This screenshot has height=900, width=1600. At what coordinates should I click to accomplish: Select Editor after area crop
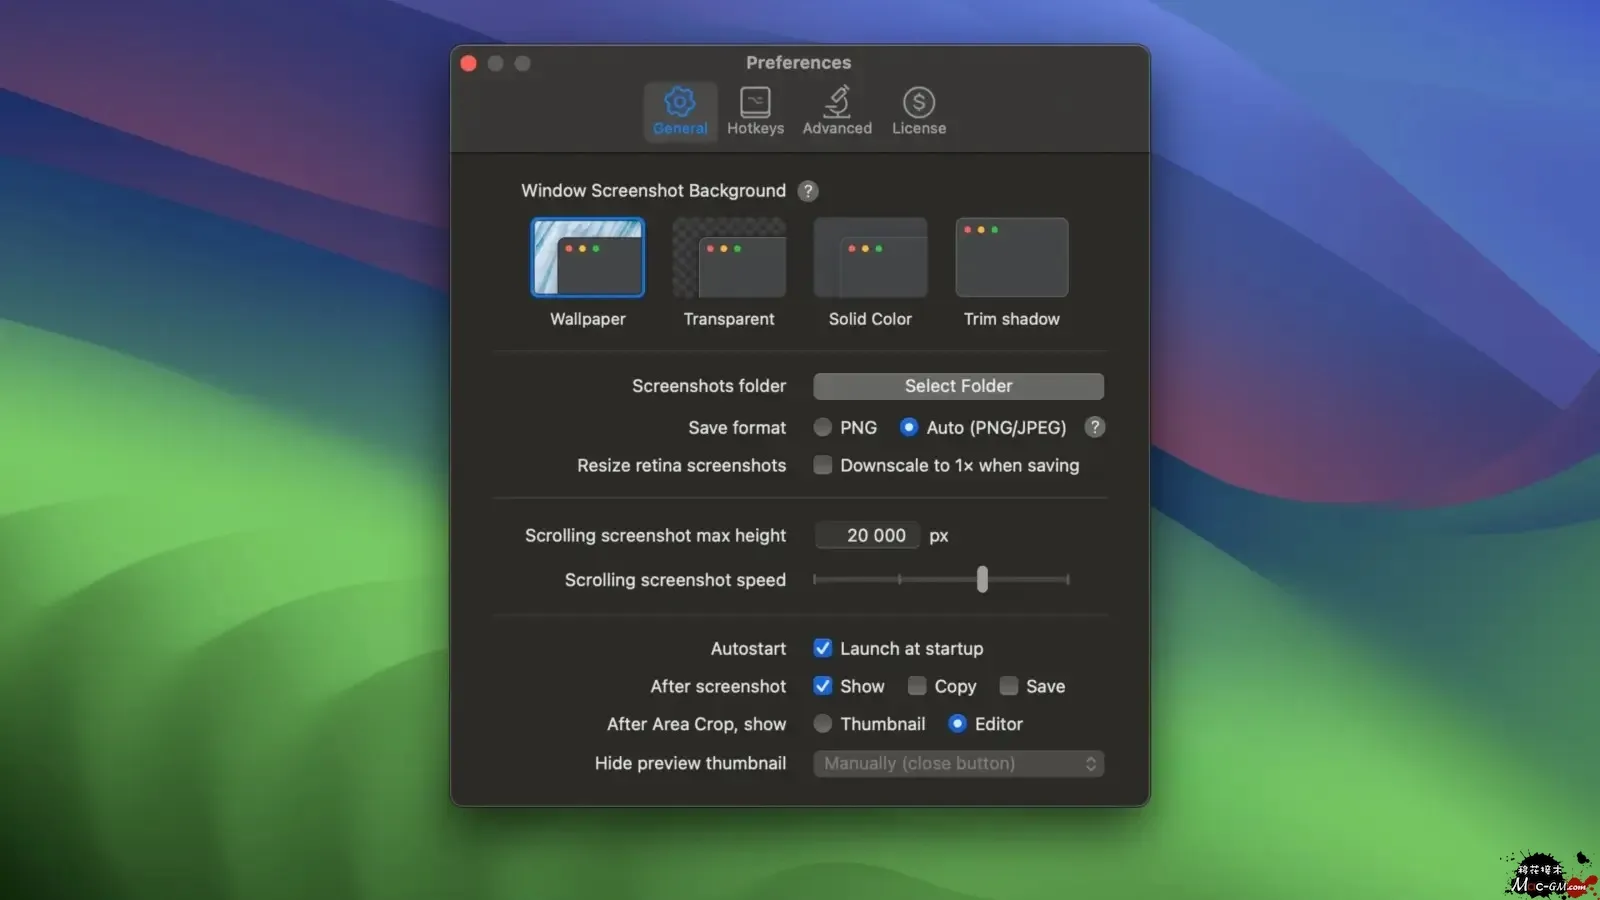[958, 724]
